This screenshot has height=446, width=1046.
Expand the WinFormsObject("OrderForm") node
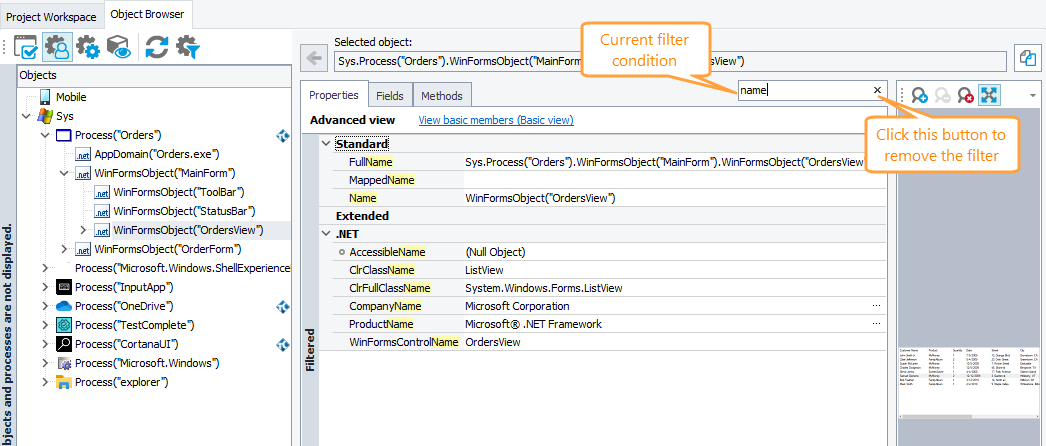click(64, 249)
